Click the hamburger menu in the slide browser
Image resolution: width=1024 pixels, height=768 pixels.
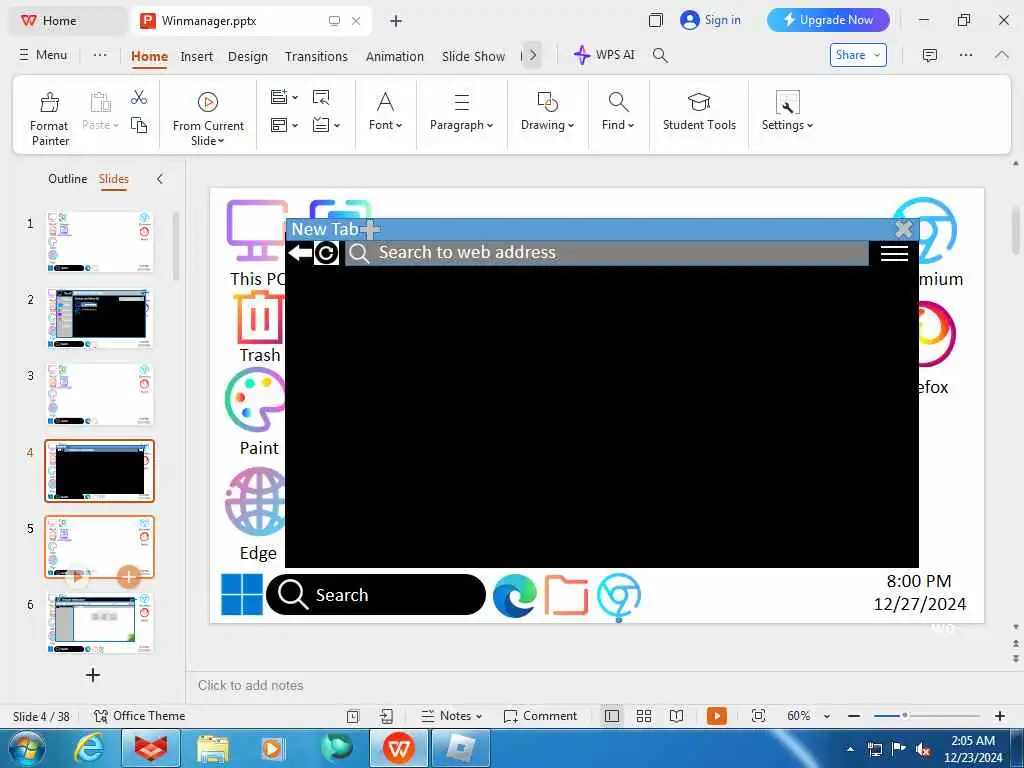pyautogui.click(x=894, y=253)
